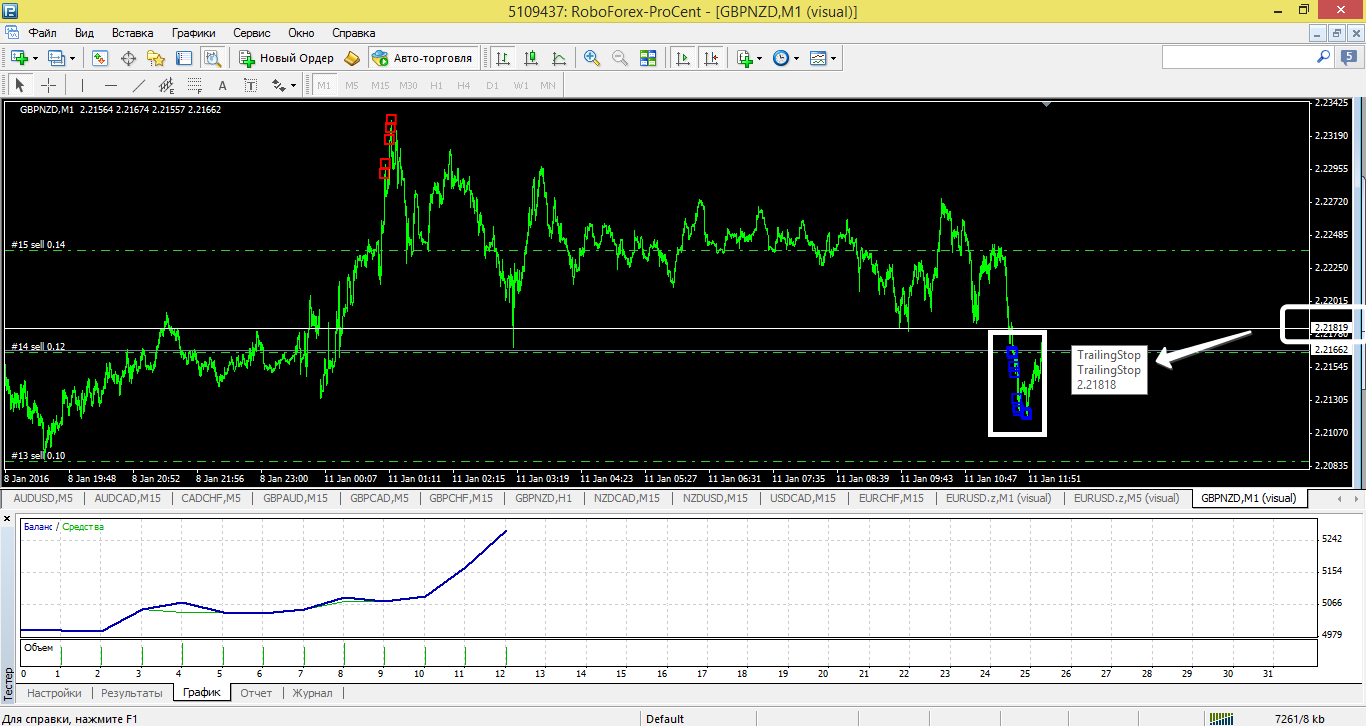Expand the profiles dropdown arrow
Screen dimensions: 1369x726
pos(72,58)
